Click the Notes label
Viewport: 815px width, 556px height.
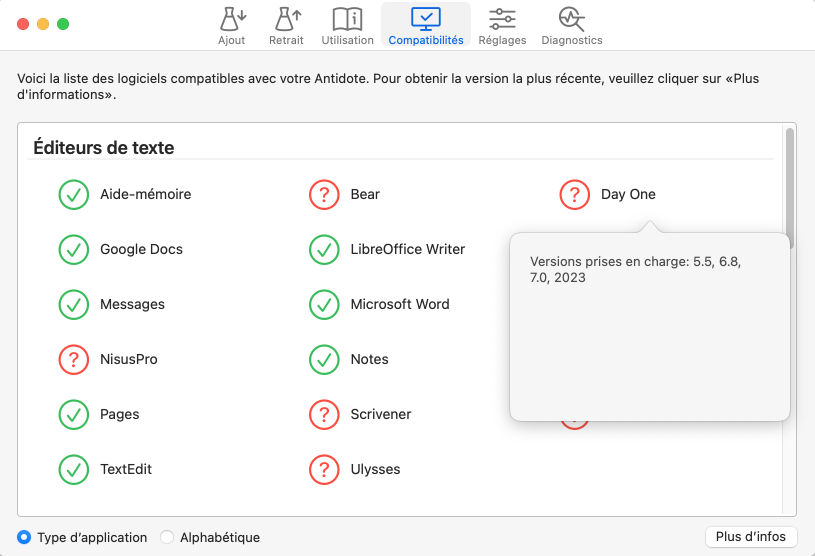click(369, 360)
